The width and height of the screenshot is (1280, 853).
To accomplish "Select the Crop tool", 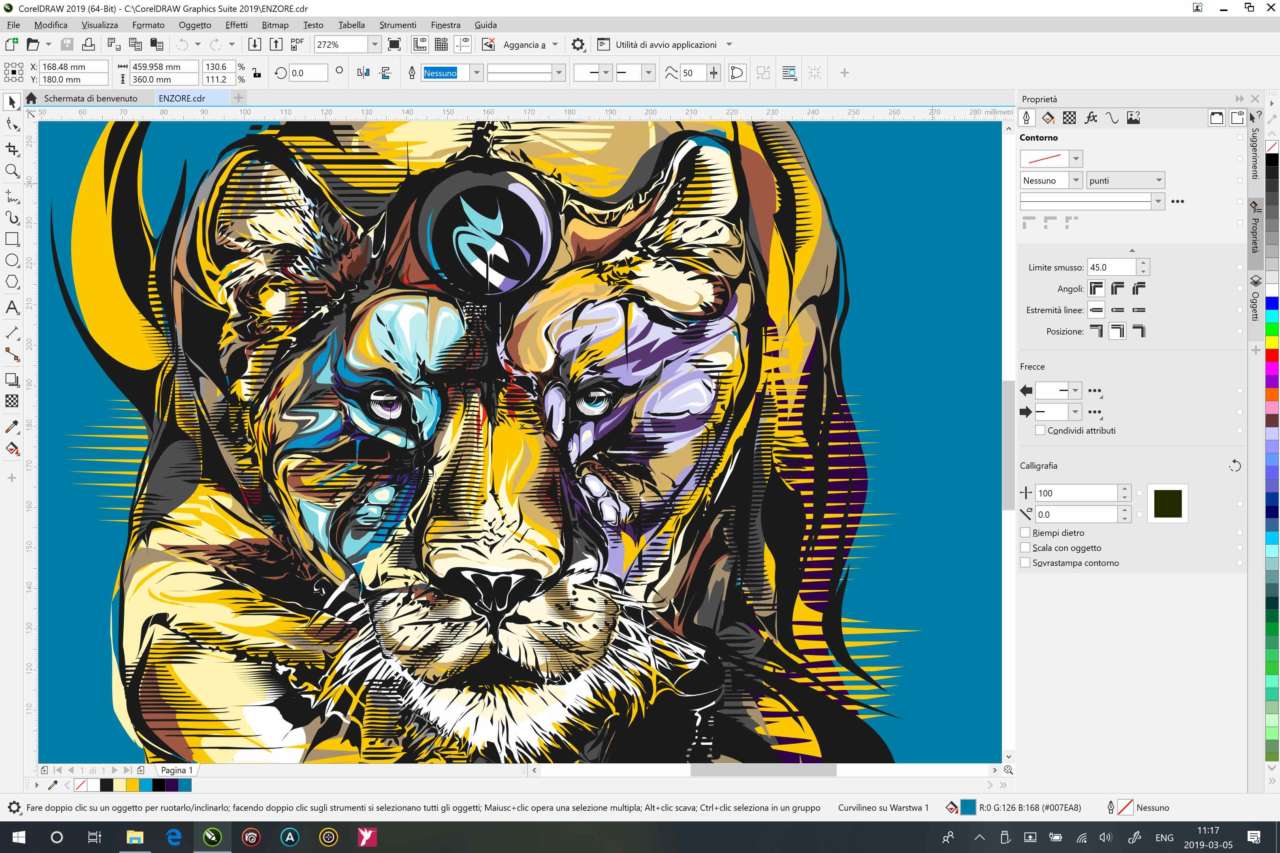I will click(x=12, y=148).
